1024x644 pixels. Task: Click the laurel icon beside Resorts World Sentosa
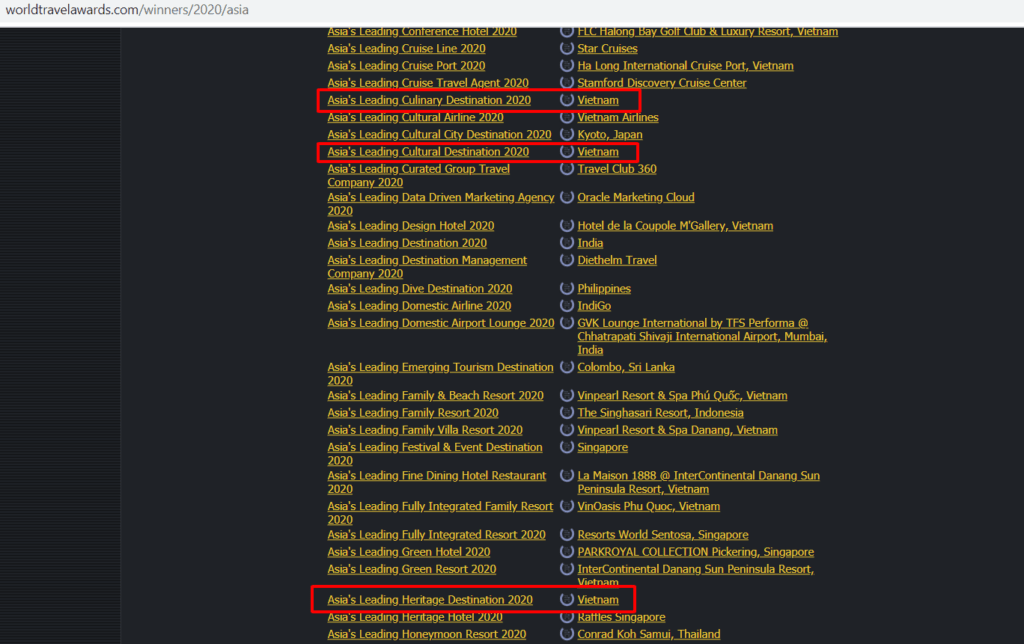pyautogui.click(x=567, y=534)
